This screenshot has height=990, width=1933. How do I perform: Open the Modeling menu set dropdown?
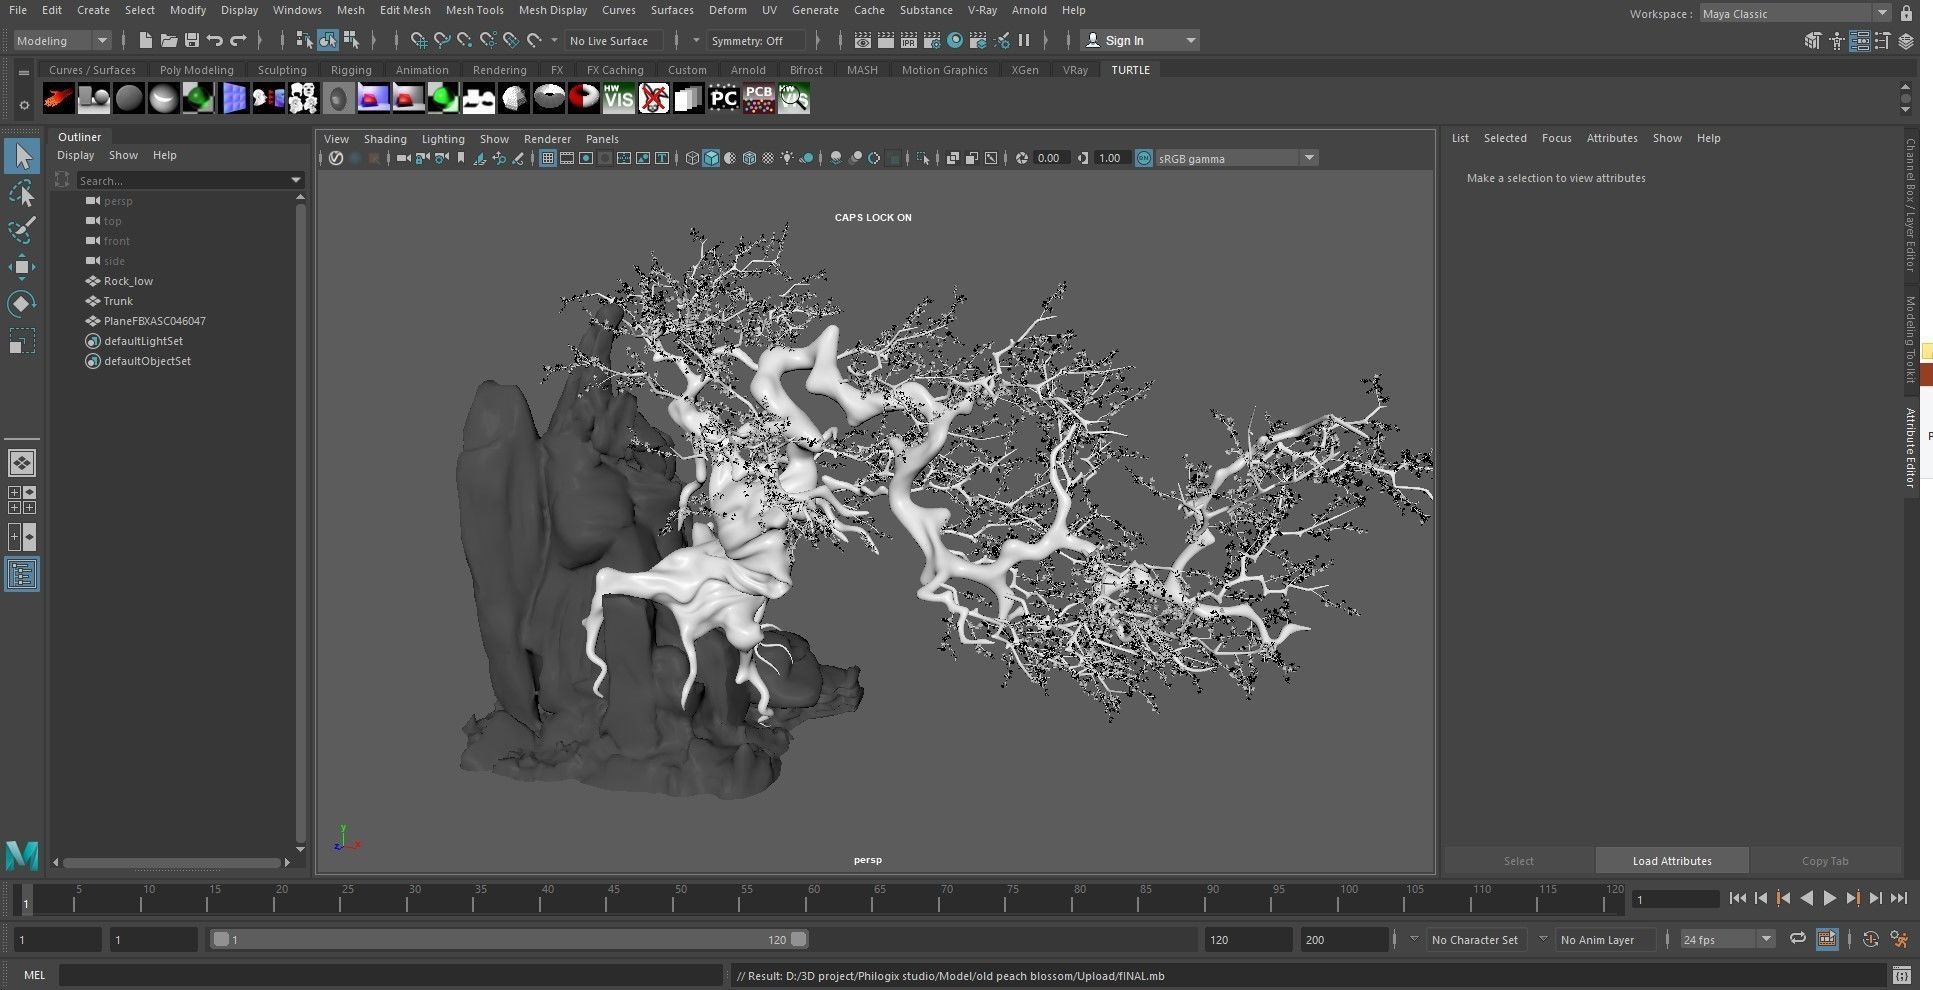(x=62, y=40)
